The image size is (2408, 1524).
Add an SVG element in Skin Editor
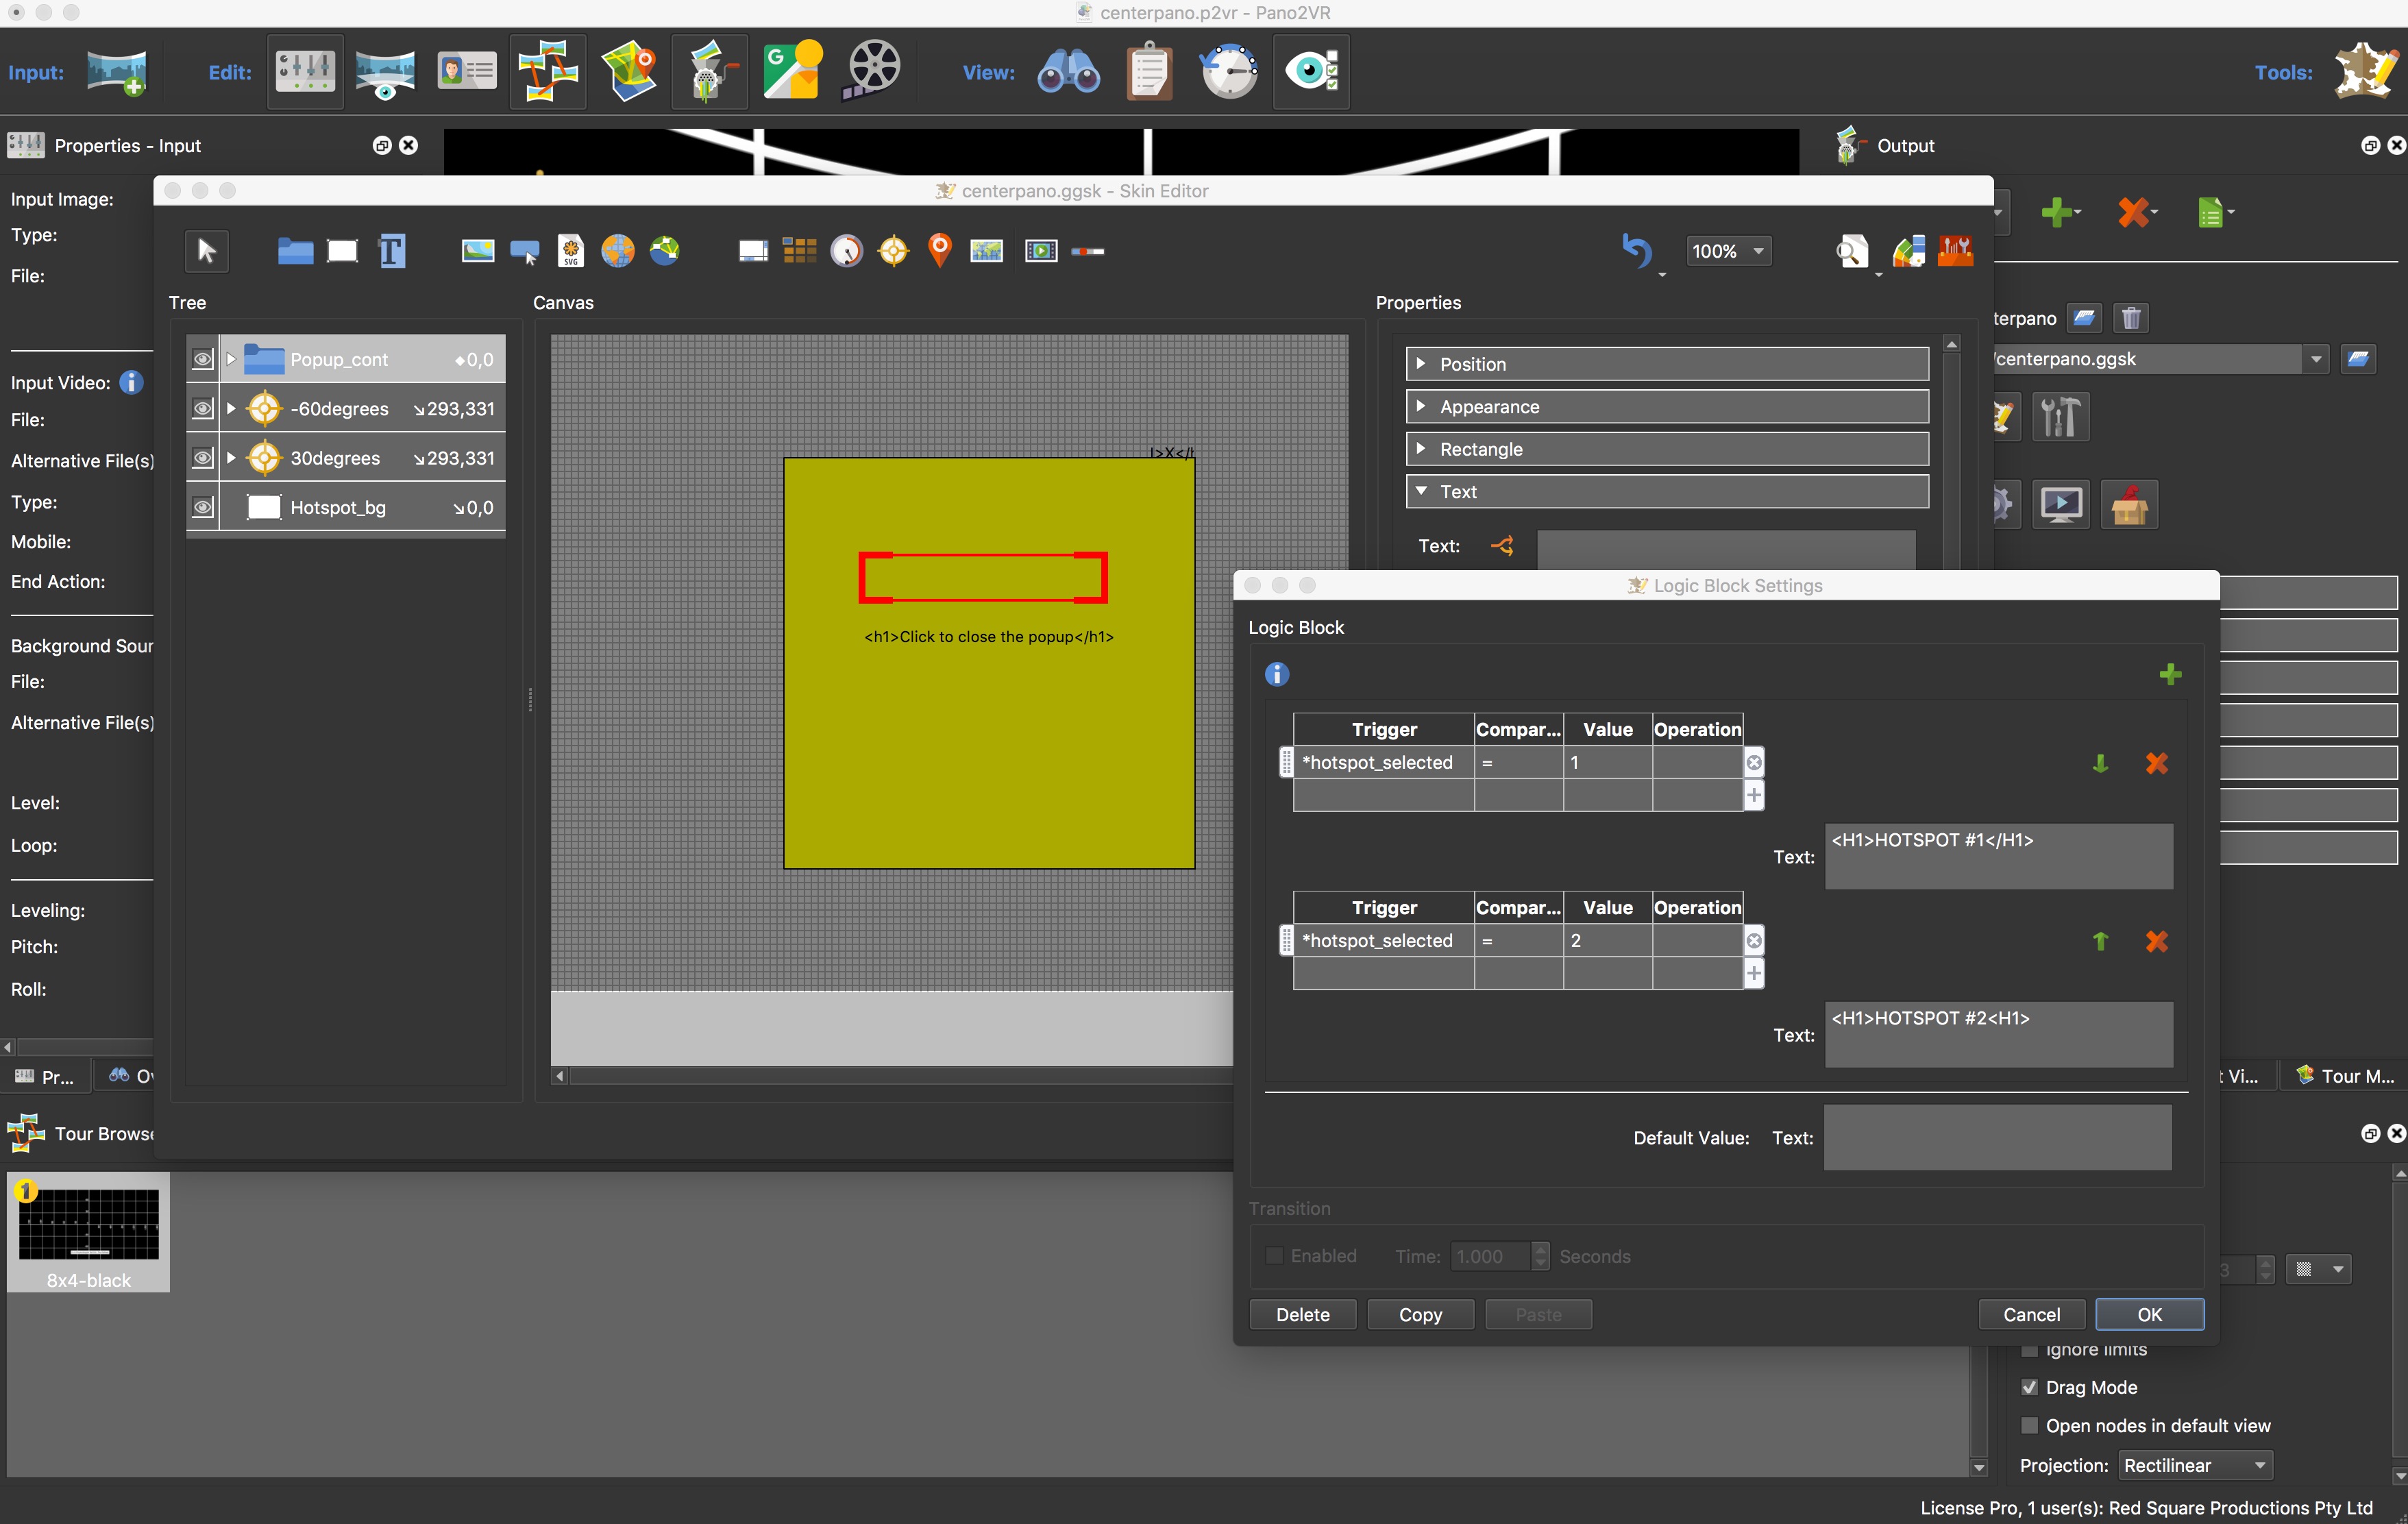(x=570, y=251)
